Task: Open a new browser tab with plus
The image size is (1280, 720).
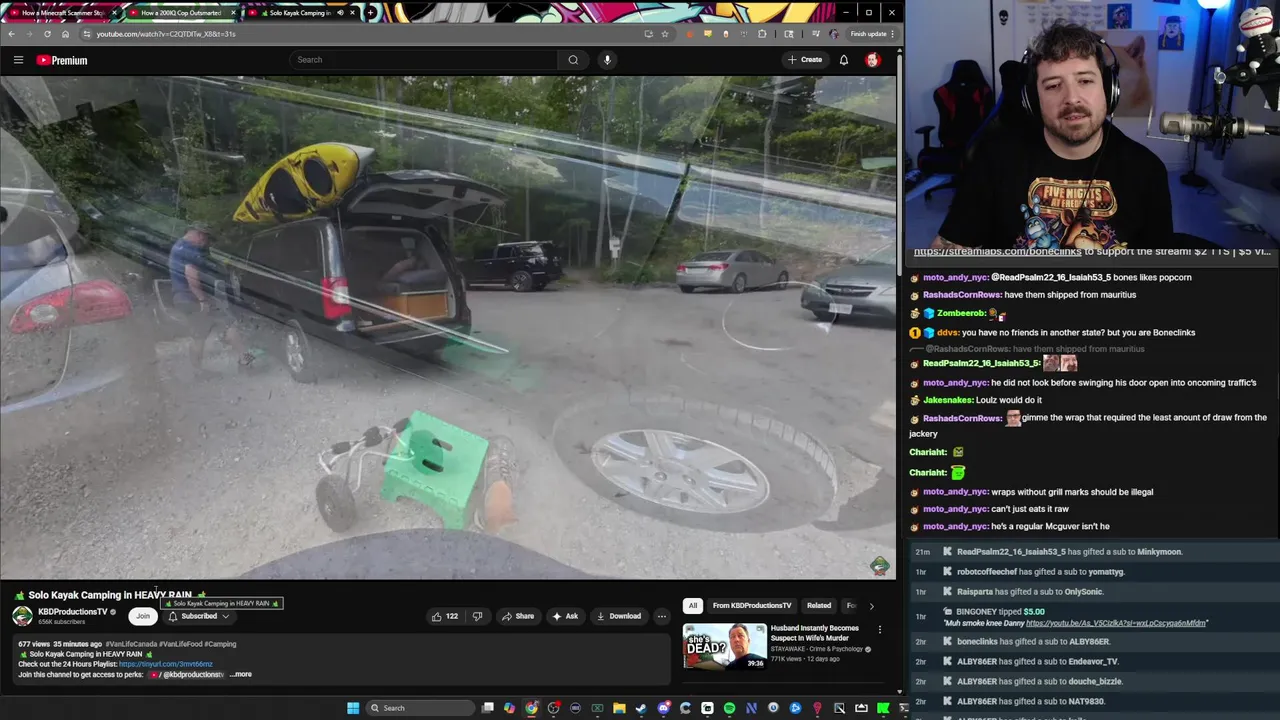Action: (x=371, y=13)
